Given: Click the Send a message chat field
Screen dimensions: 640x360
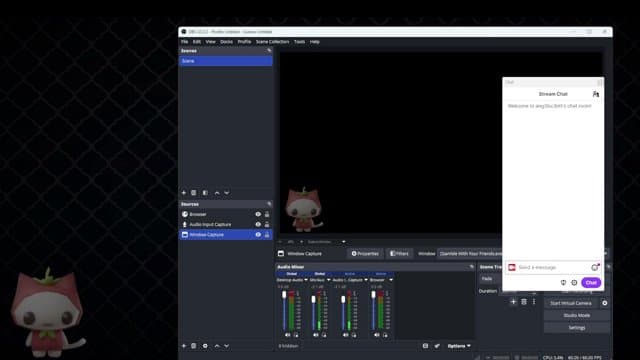Looking at the screenshot, I should [553, 267].
